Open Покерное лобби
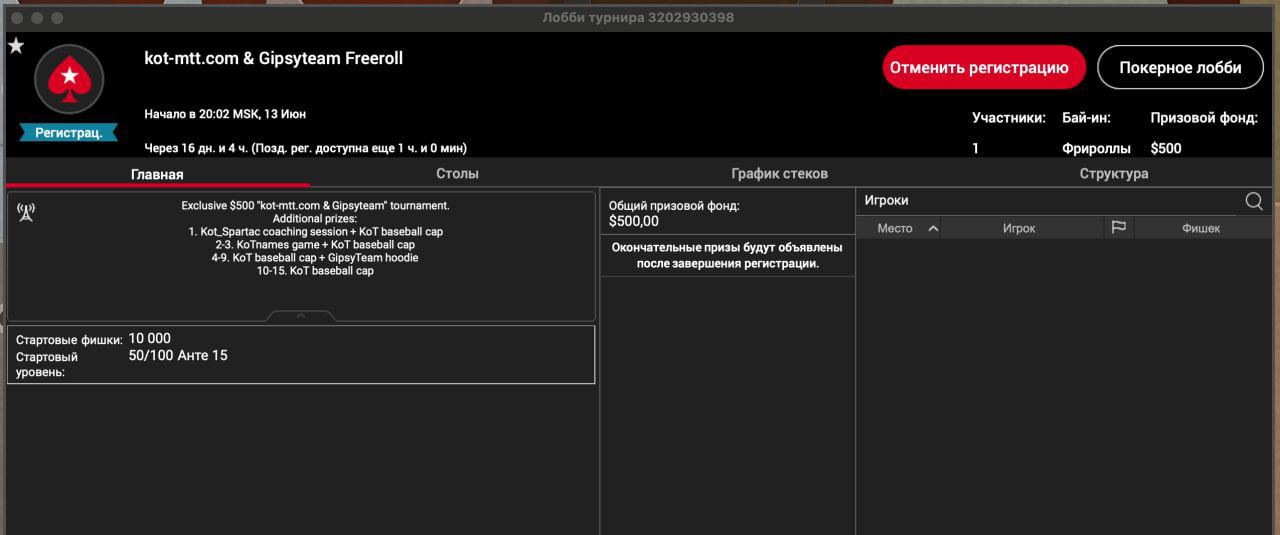This screenshot has height=535, width=1280. (1180, 68)
